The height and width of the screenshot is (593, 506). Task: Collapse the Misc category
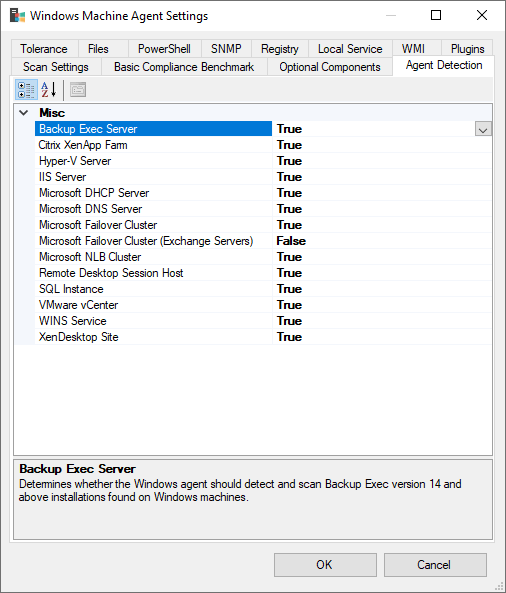click(24, 113)
